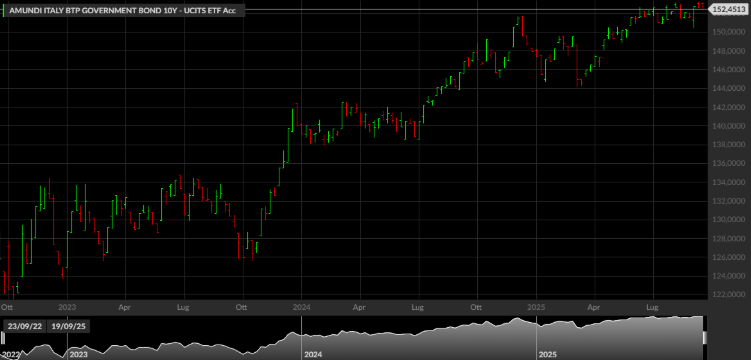
Task: Click the 124,0000 price axis label
Action: pyautogui.click(x=729, y=276)
